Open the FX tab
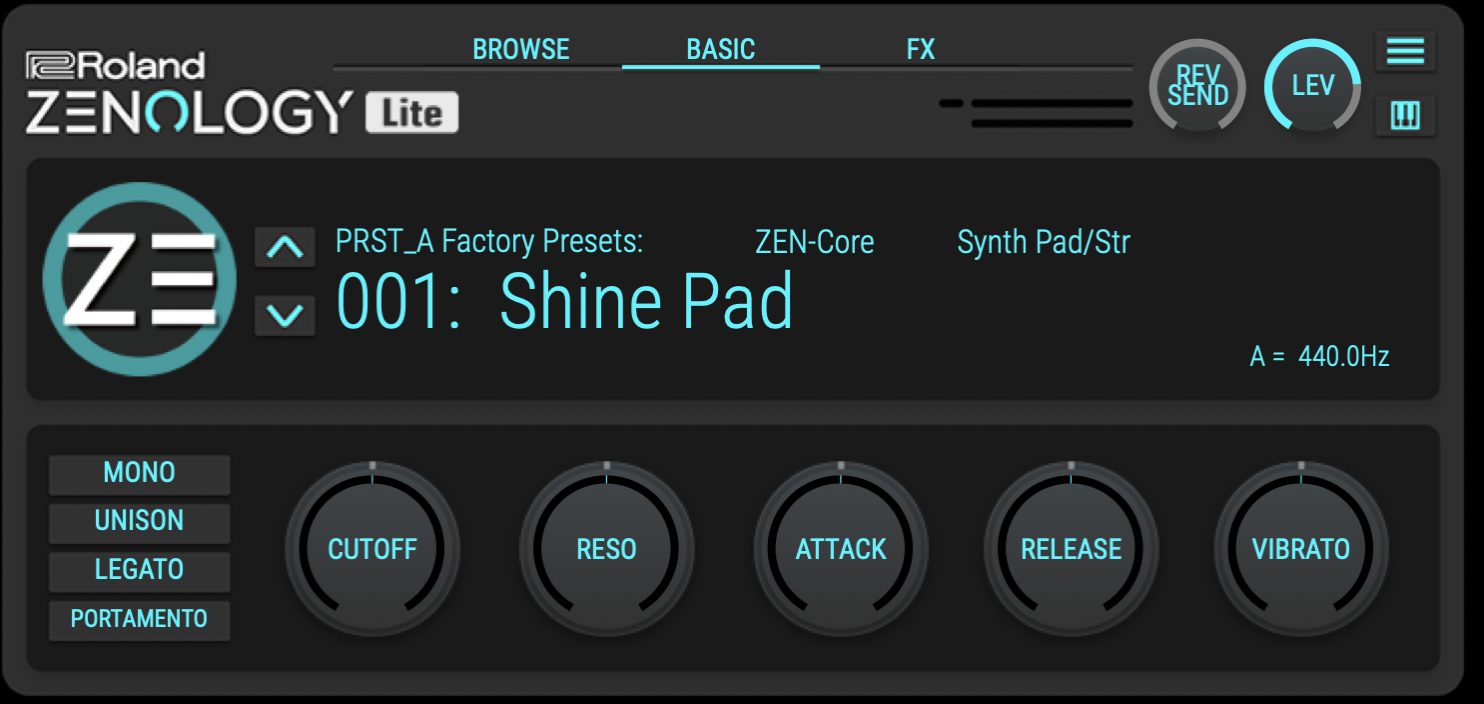The image size is (1484, 704). [920, 49]
